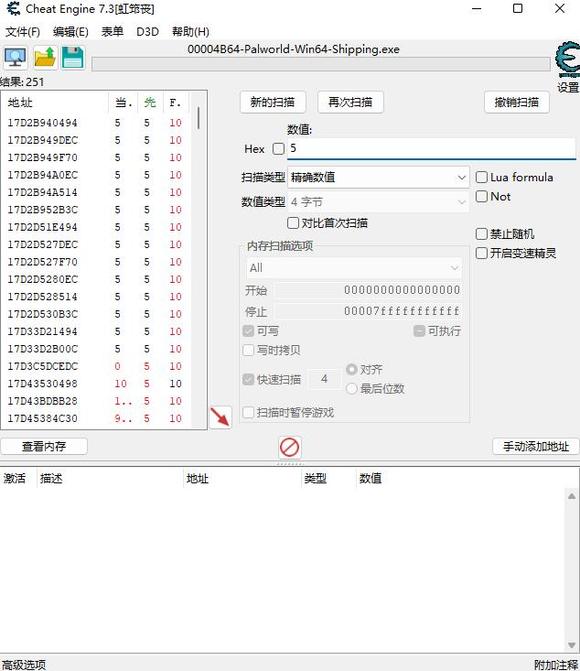This screenshot has height=671, width=580.
Task: Click the 查看内存 button
Action: pos(44,446)
